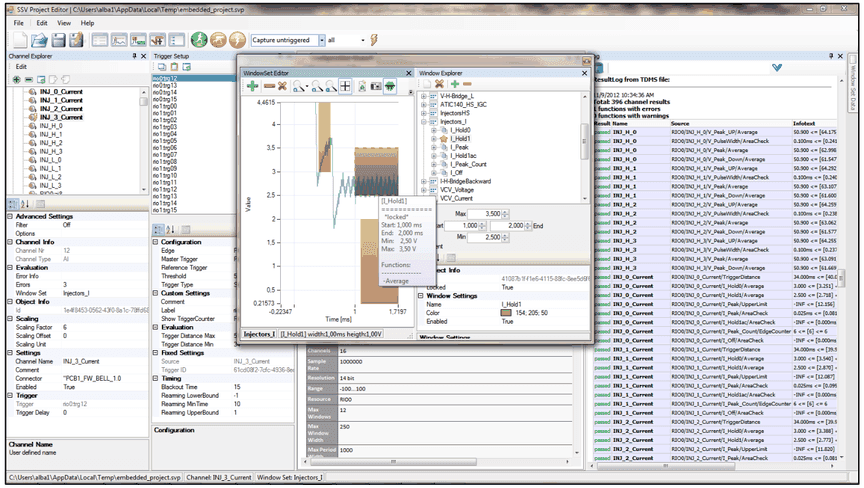Collapse the Injectors_I tree node
Viewport: 864px width, 488px height.
pyautogui.click(x=423, y=122)
